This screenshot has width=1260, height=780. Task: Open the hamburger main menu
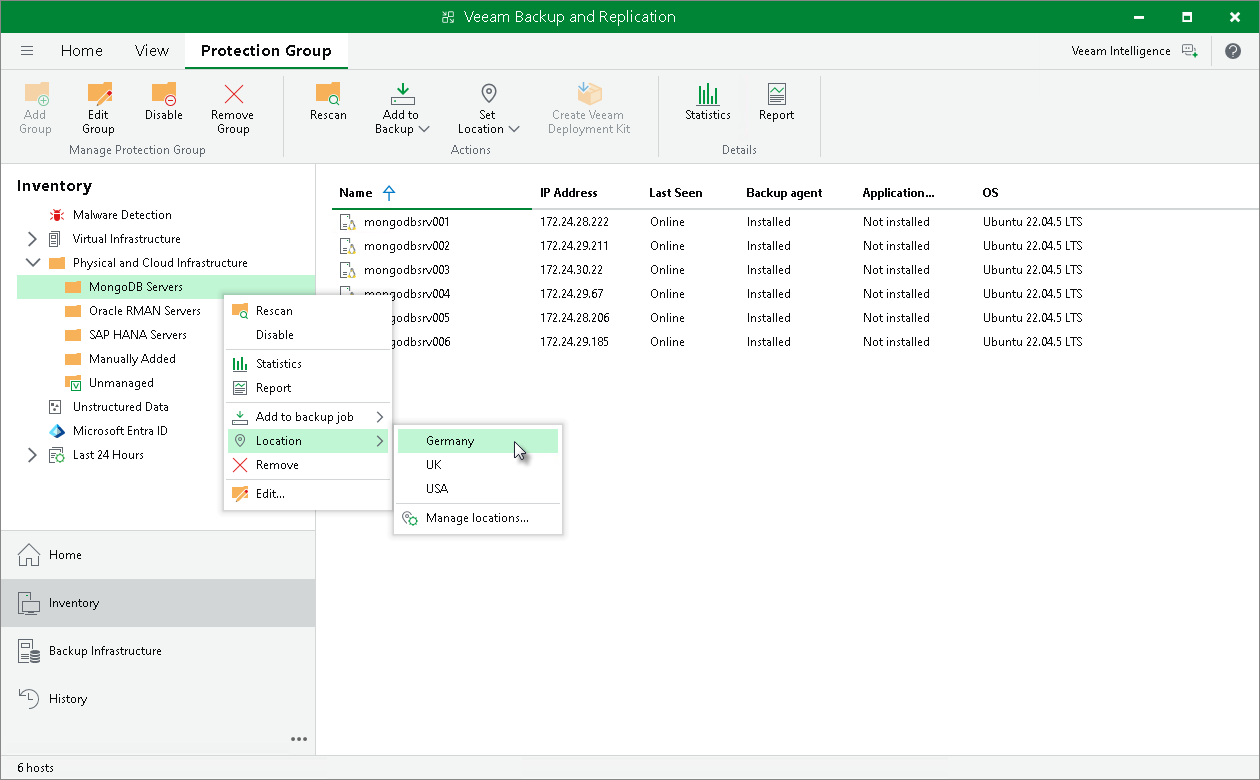tap(27, 50)
